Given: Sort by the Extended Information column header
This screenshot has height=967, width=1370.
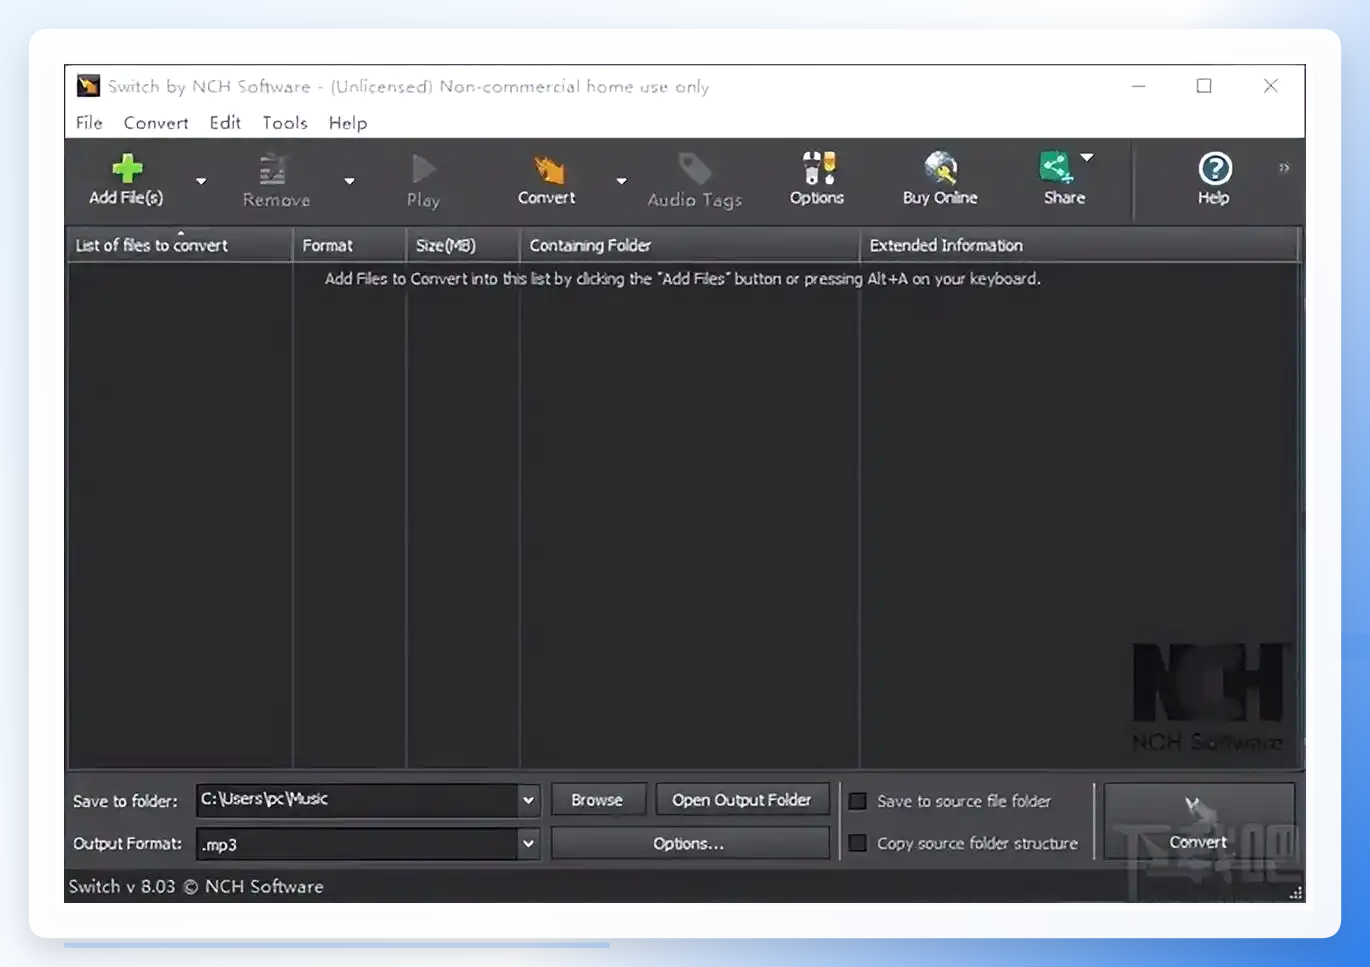Looking at the screenshot, I should click(x=1080, y=245).
